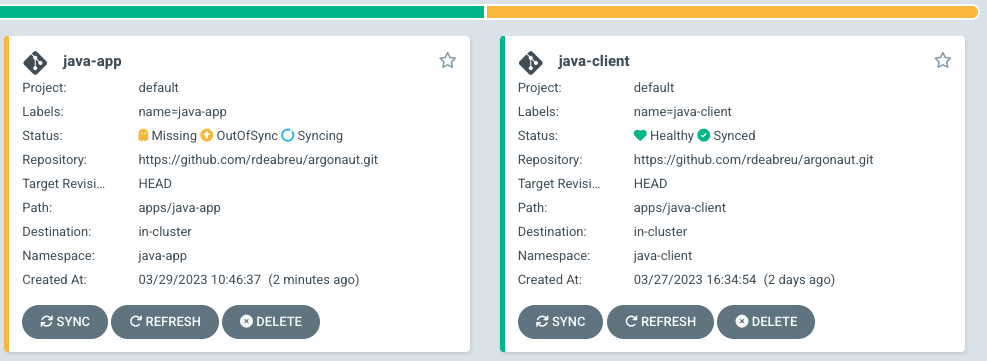Open java-client repository URL

(753, 160)
